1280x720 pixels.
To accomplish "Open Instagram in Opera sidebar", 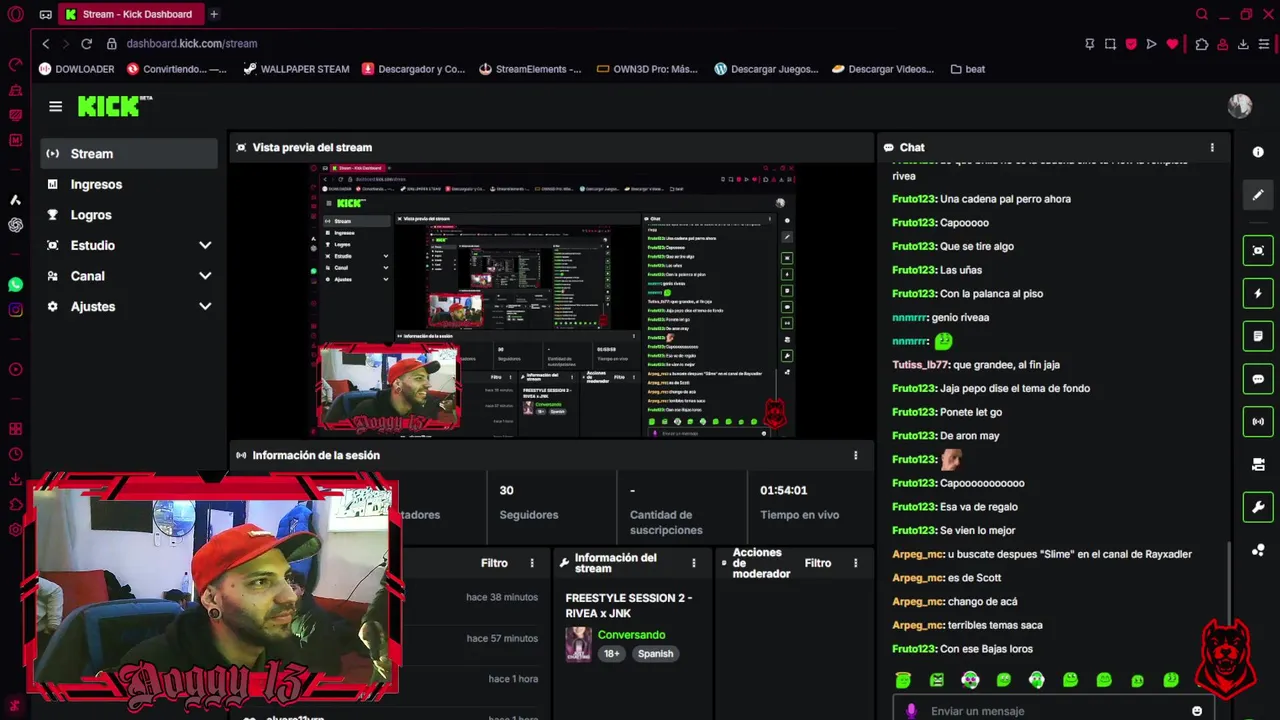I will click(x=15, y=310).
